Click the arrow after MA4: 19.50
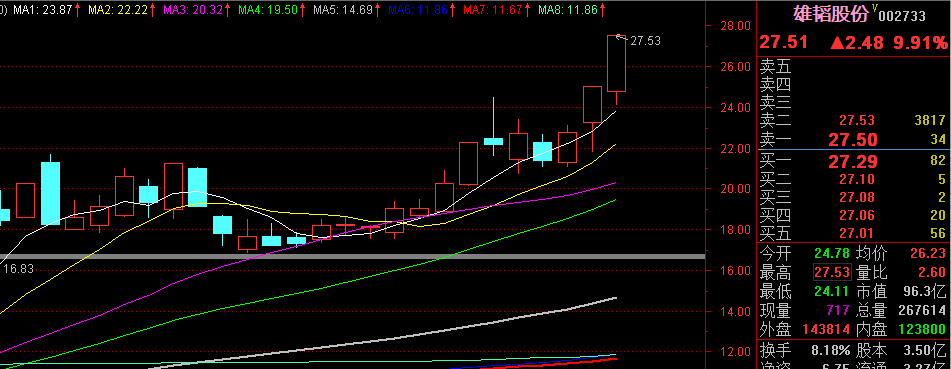This screenshot has width=951, height=369. click(303, 10)
